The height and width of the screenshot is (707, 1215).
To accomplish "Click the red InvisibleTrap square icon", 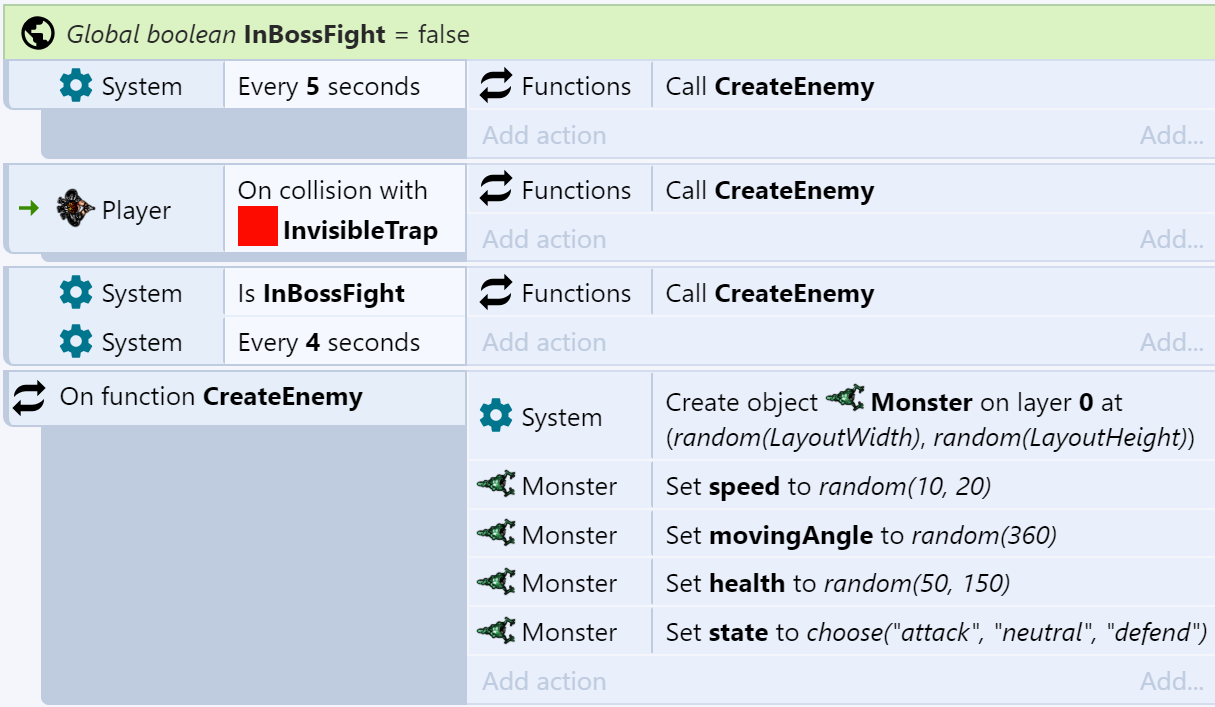I will pos(257,227).
